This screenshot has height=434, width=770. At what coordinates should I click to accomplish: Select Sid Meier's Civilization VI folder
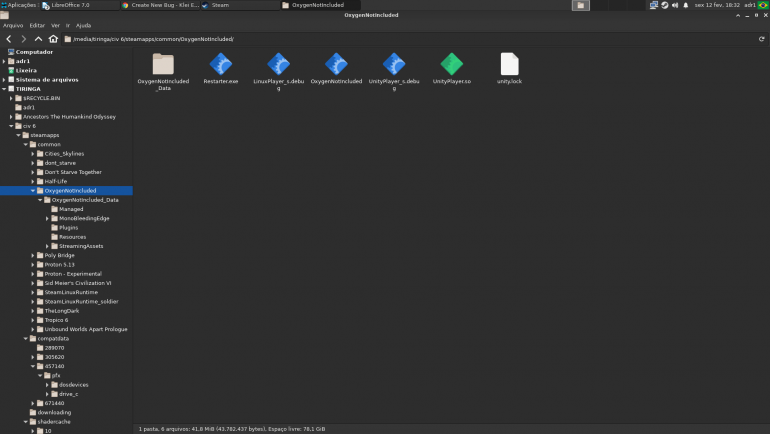[x=78, y=283]
